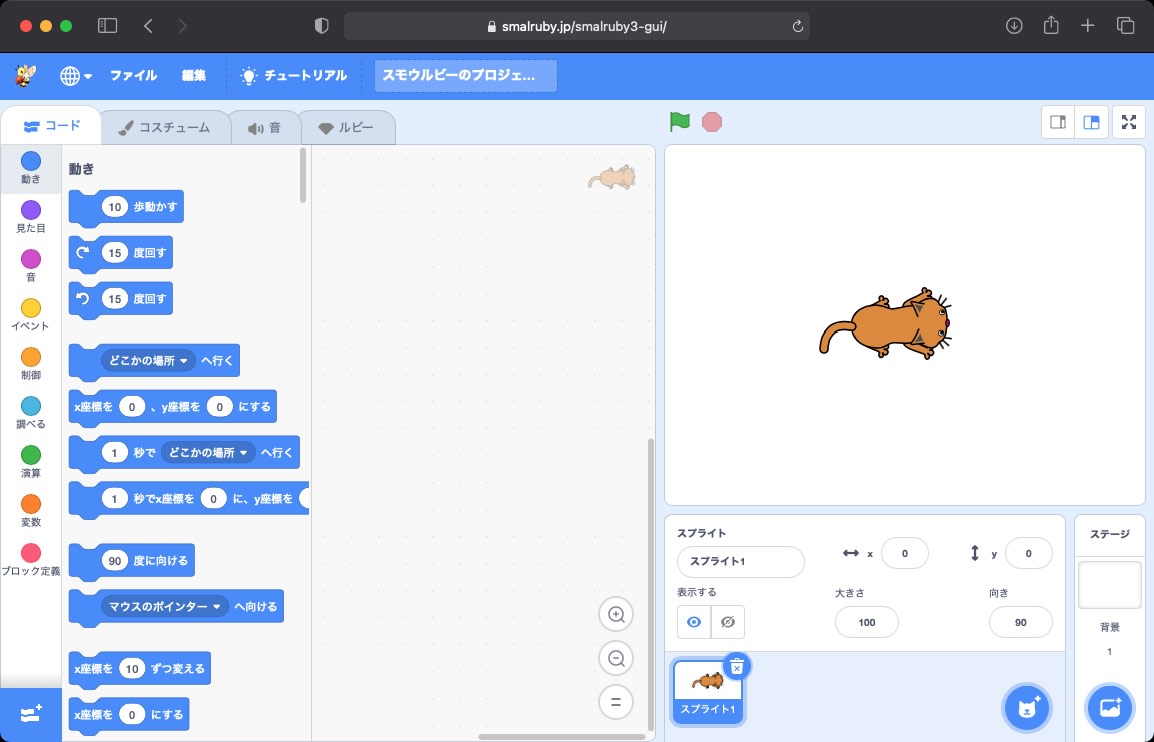
Task: Hide the sprite with crossed eye icon
Action: point(728,622)
